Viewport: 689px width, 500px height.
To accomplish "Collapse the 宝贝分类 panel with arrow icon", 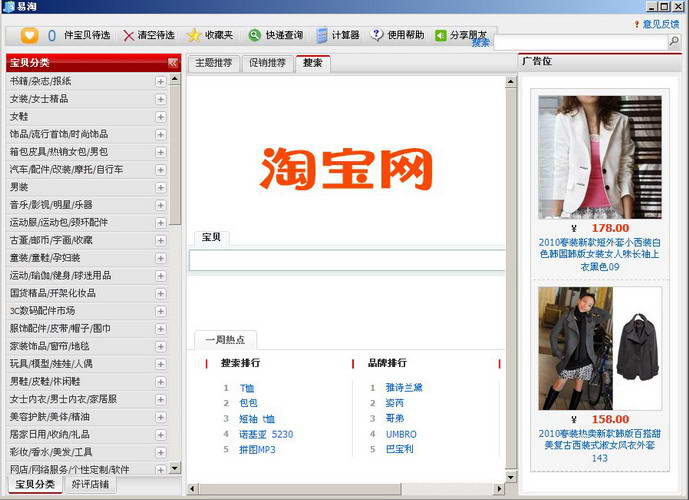I will tap(172, 63).
